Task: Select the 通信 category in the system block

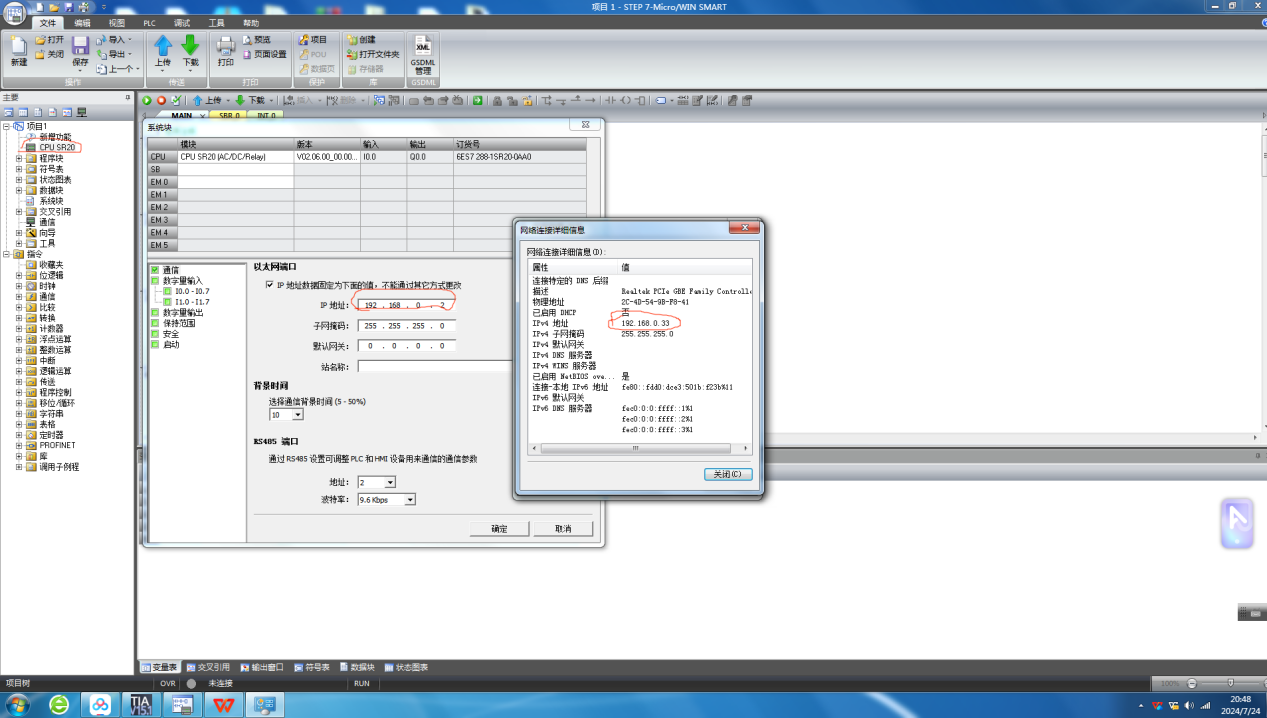Action: pyautogui.click(x=163, y=270)
